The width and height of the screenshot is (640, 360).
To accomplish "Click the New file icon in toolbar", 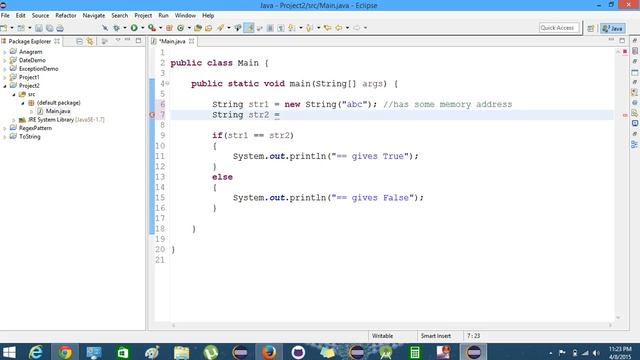I will [x=4, y=28].
